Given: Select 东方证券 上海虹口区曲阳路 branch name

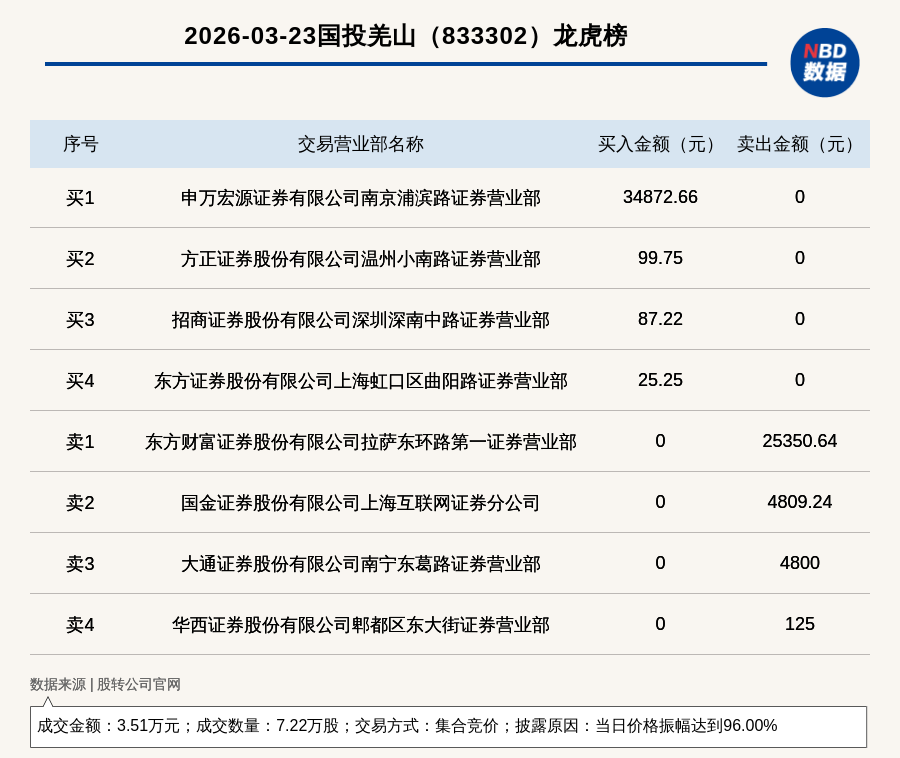Looking at the screenshot, I should (x=360, y=381).
